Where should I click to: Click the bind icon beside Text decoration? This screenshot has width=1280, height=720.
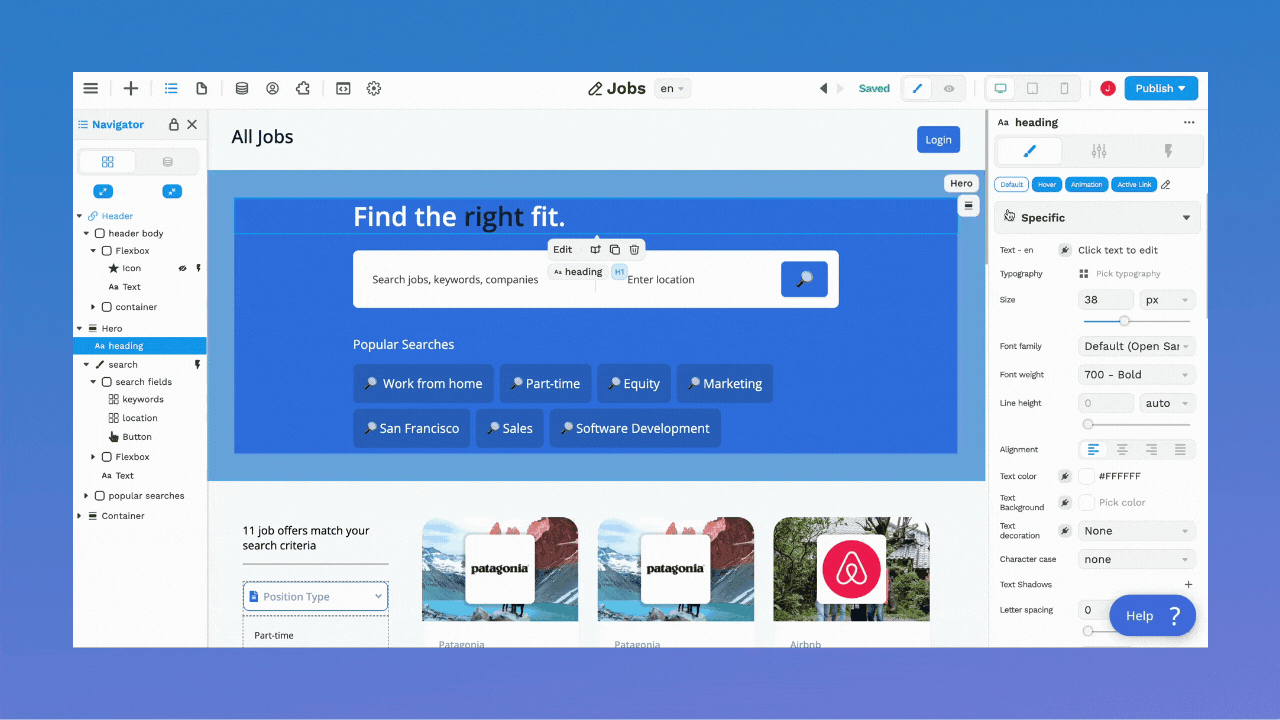point(1064,531)
